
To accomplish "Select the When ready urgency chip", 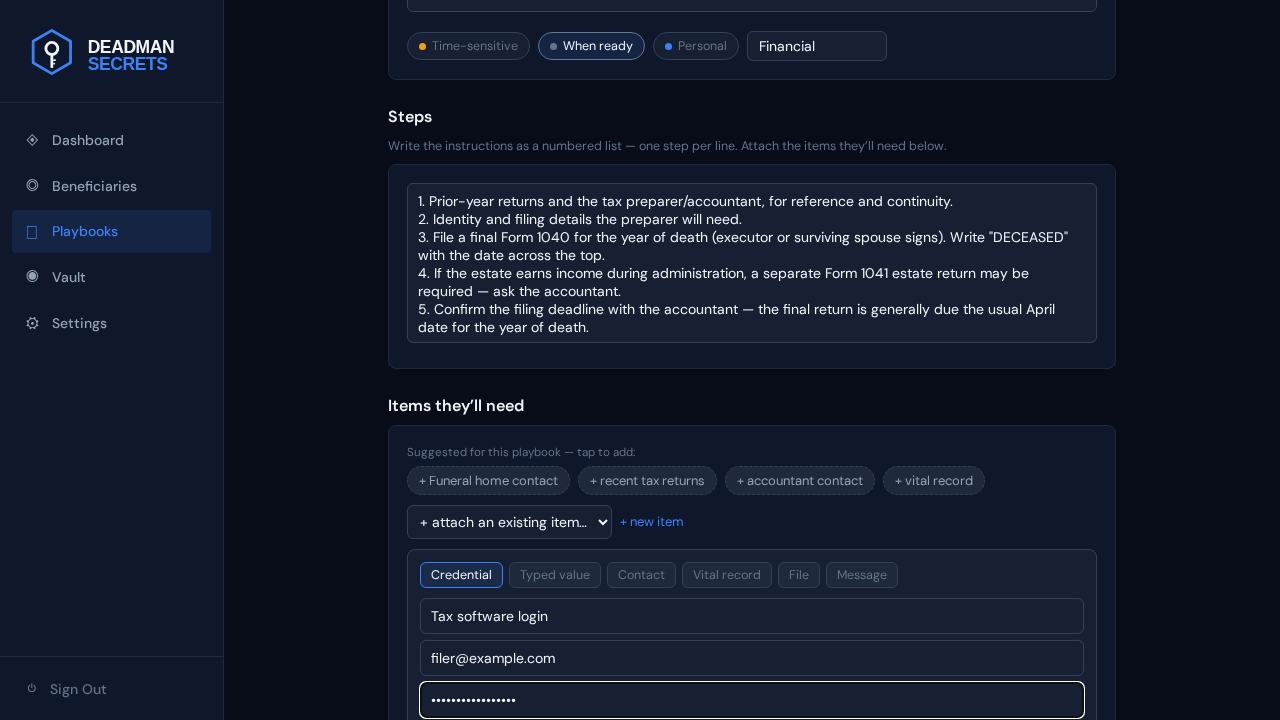I will [591, 46].
